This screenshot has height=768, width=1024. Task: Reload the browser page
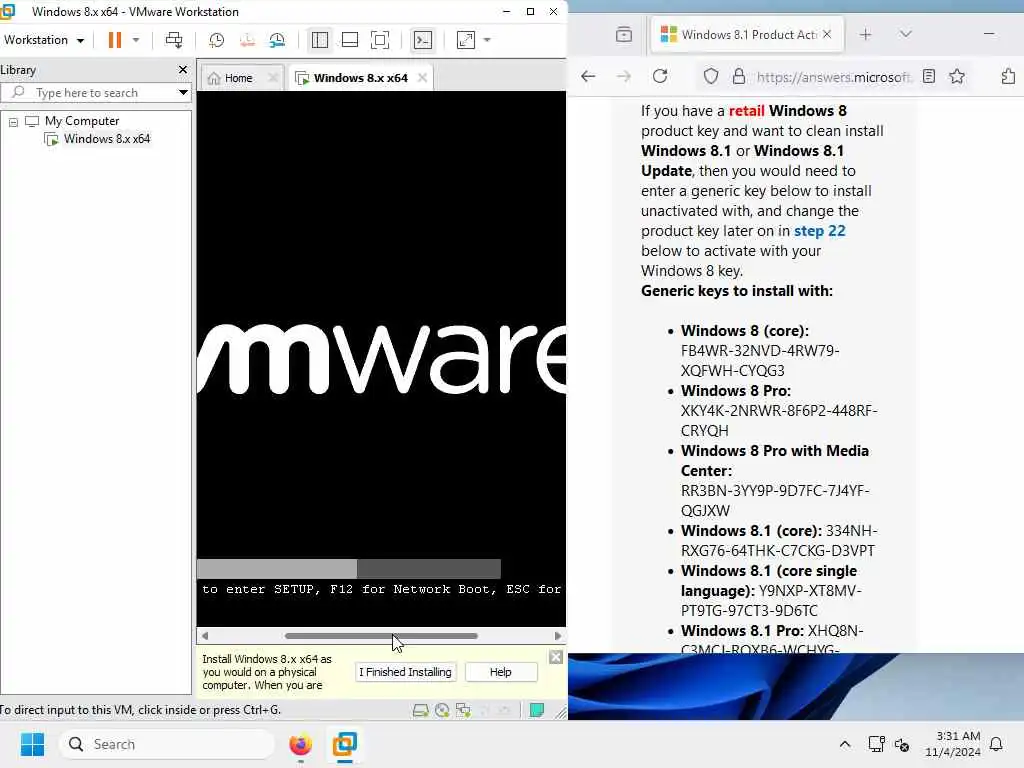pyautogui.click(x=660, y=76)
